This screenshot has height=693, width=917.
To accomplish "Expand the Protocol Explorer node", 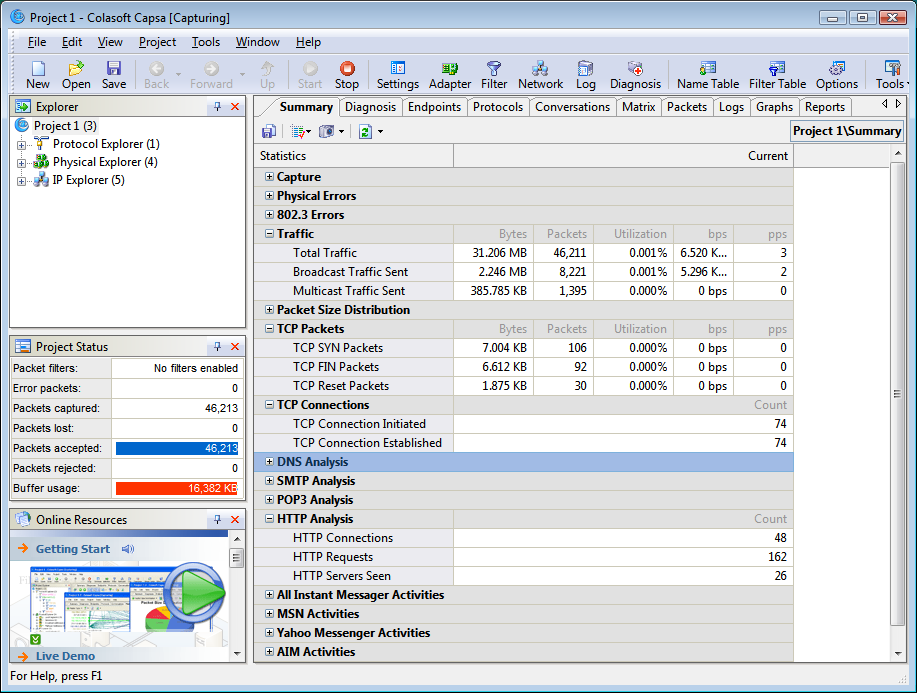I will click(x=22, y=144).
